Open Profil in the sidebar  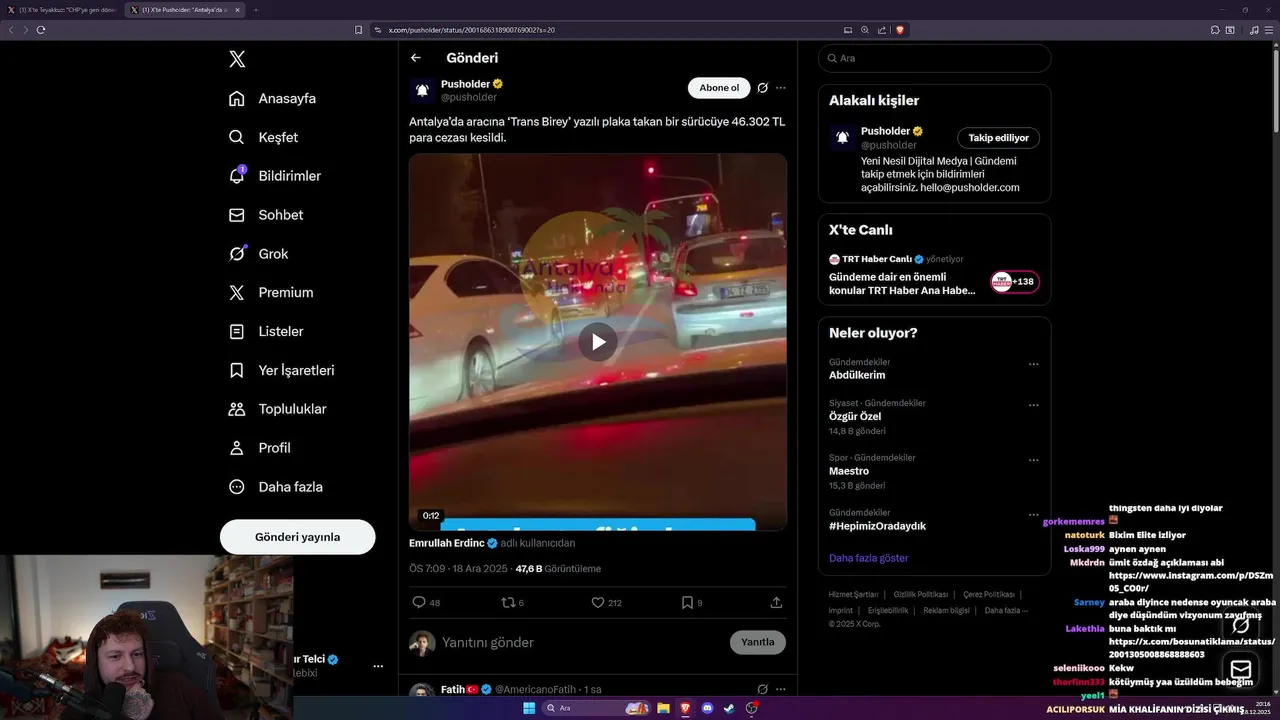(260, 448)
